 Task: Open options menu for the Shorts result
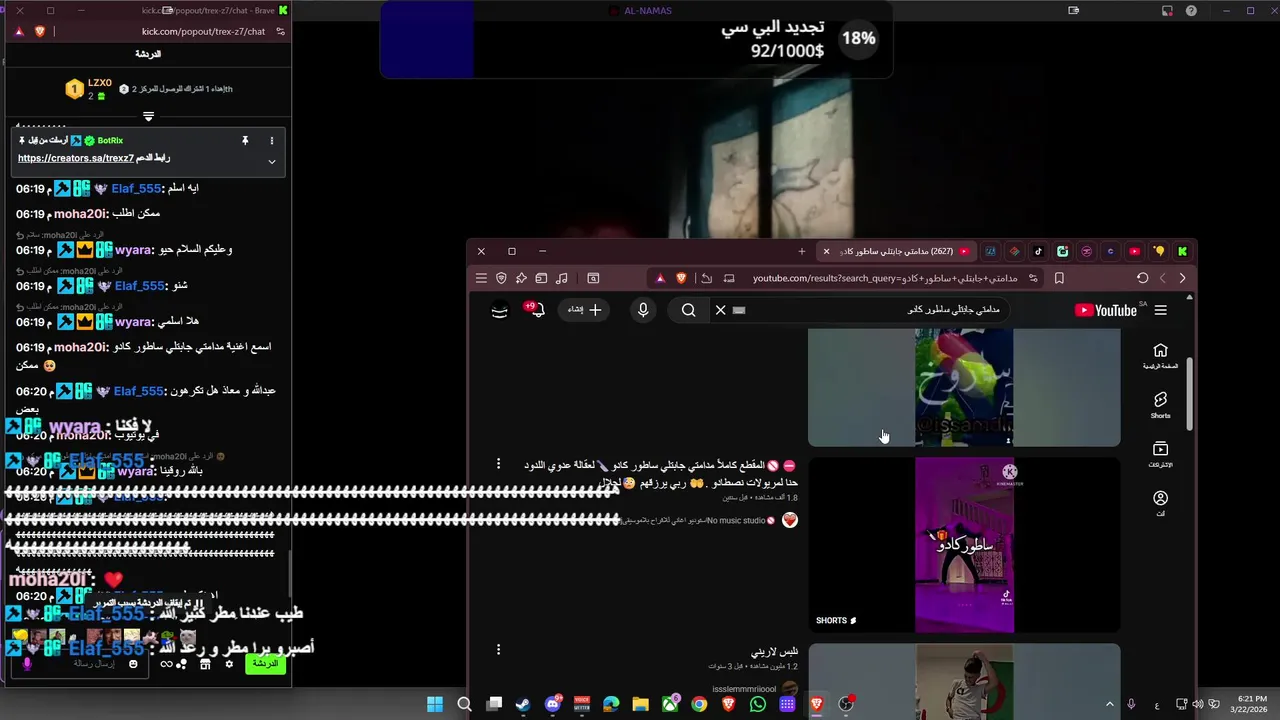tap(498, 464)
